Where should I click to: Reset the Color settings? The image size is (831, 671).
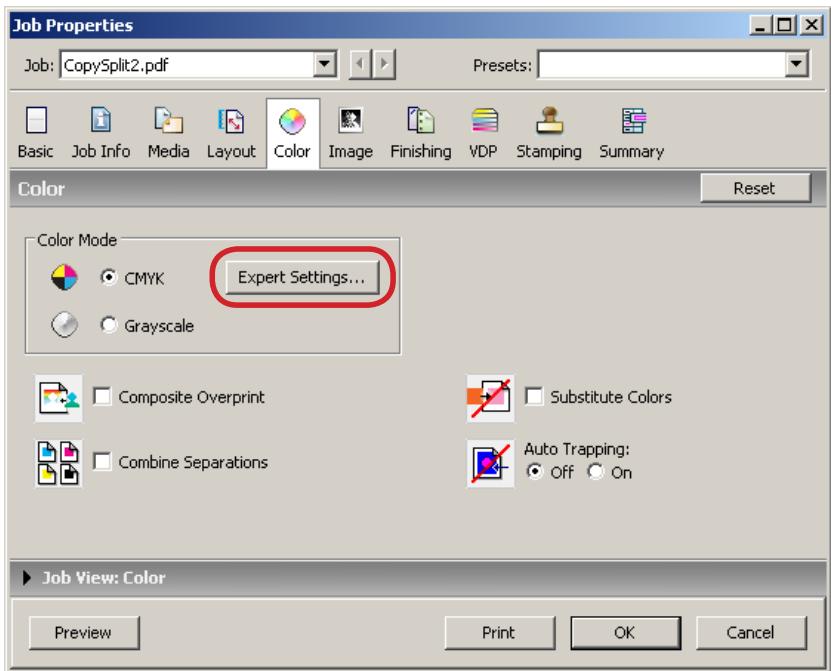pos(755,188)
